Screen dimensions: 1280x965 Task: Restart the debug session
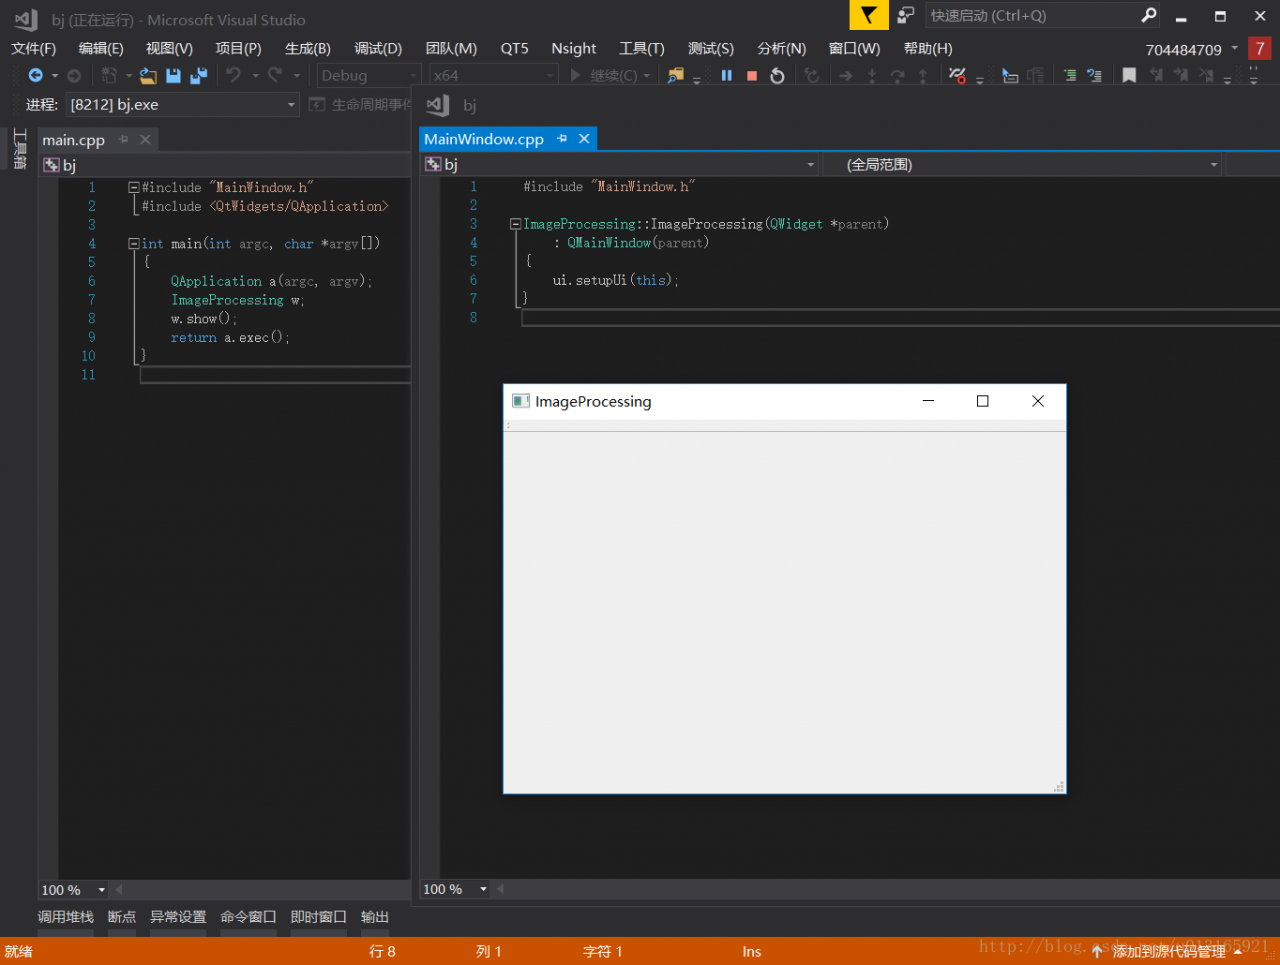tap(777, 76)
